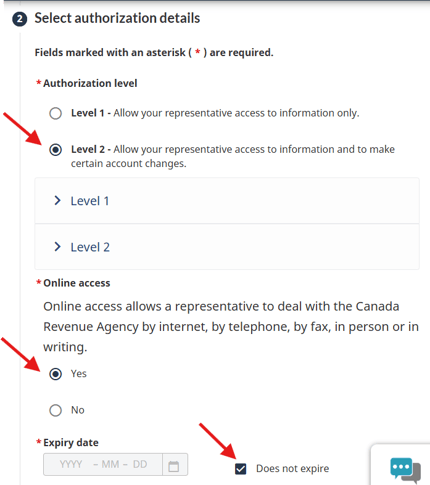This screenshot has width=430, height=485.
Task: Open the calendar picker beside Expiry date
Action: click(x=174, y=465)
